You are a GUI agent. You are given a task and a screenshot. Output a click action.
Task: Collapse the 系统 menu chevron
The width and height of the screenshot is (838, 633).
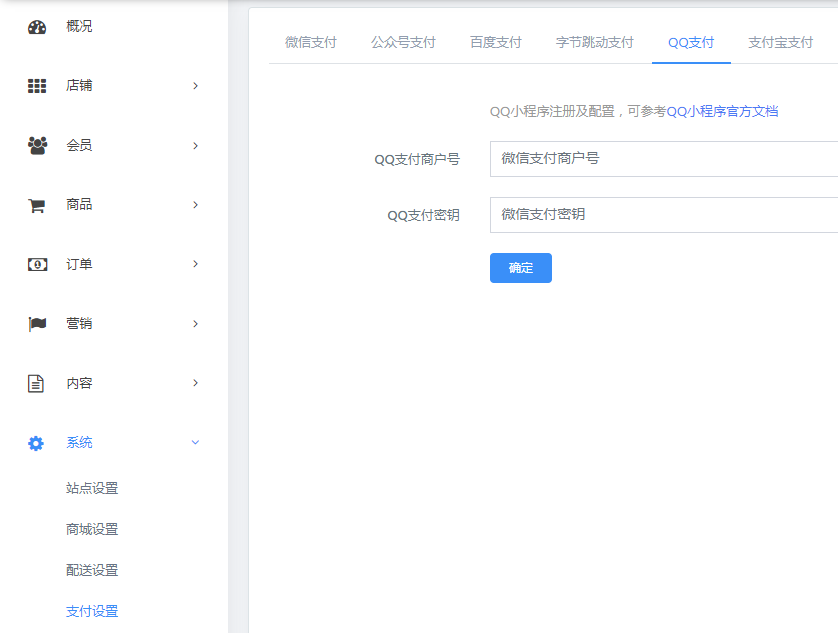click(x=195, y=442)
